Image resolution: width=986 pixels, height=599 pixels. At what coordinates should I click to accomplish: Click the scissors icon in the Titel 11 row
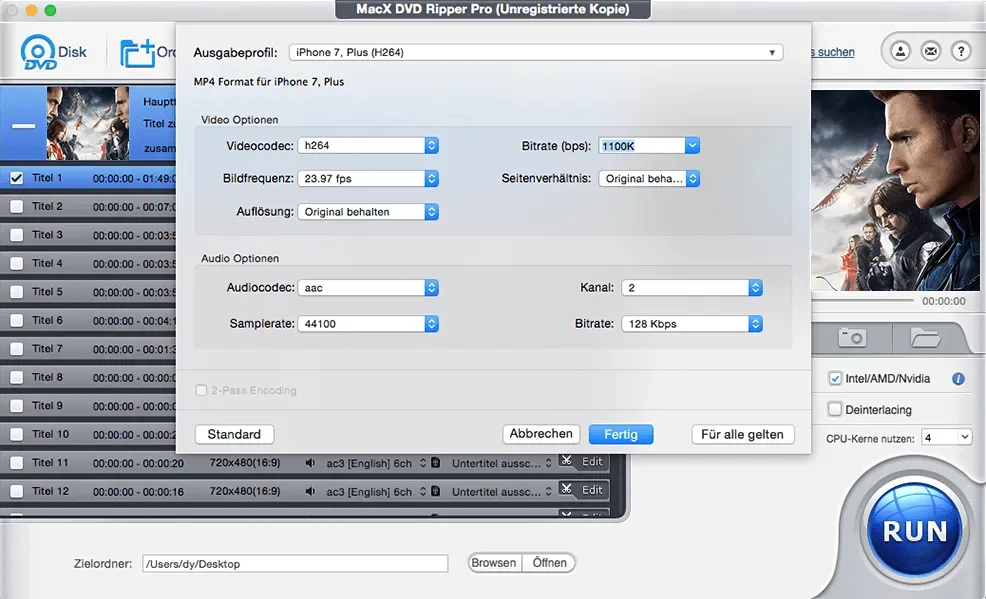567,461
